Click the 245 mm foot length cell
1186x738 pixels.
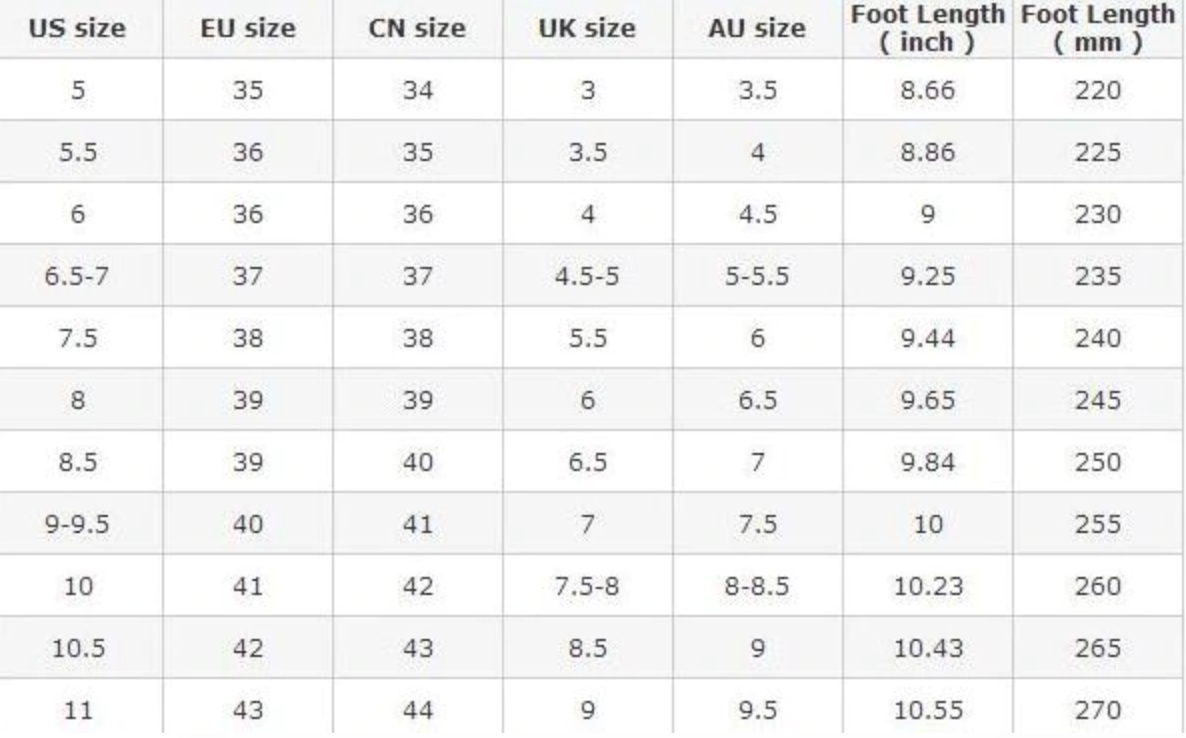(1098, 401)
